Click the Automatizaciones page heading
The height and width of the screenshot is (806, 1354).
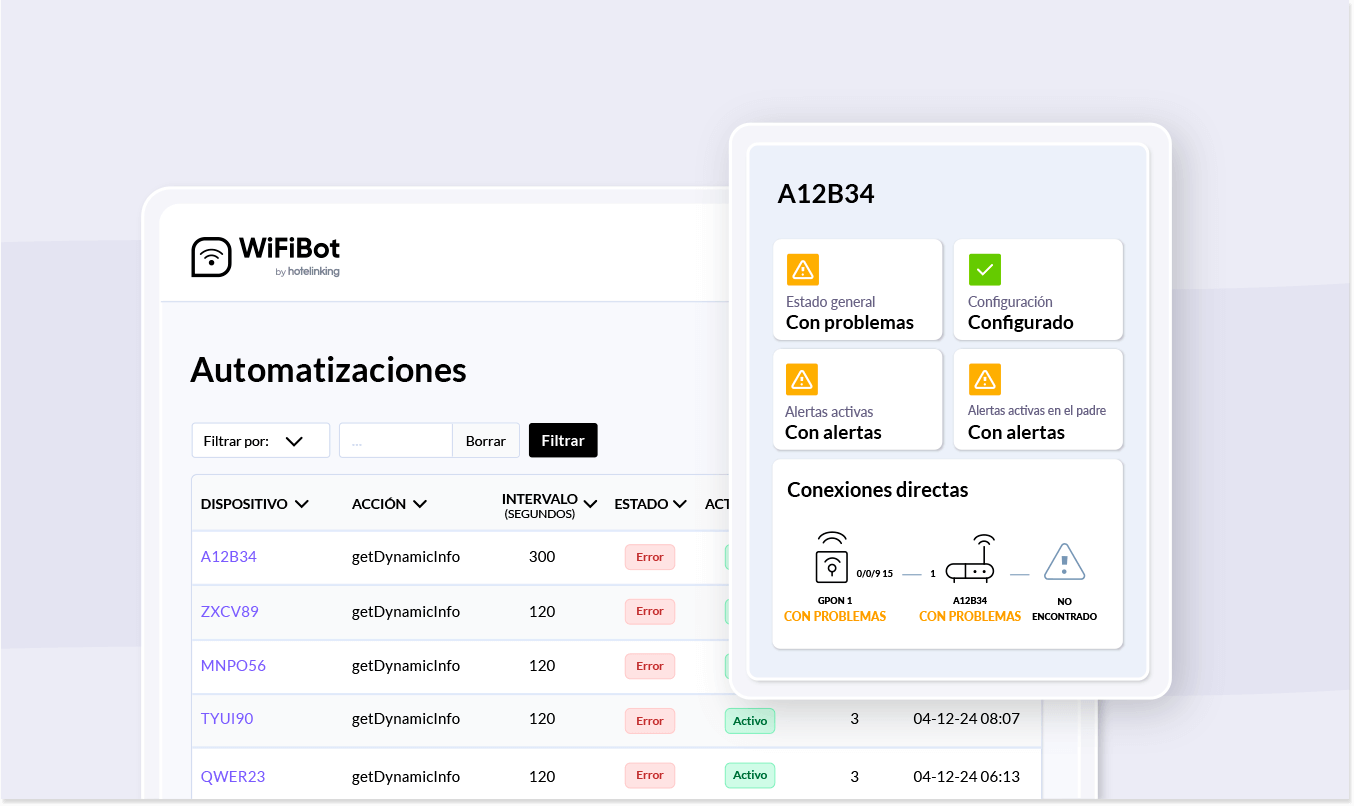point(329,370)
